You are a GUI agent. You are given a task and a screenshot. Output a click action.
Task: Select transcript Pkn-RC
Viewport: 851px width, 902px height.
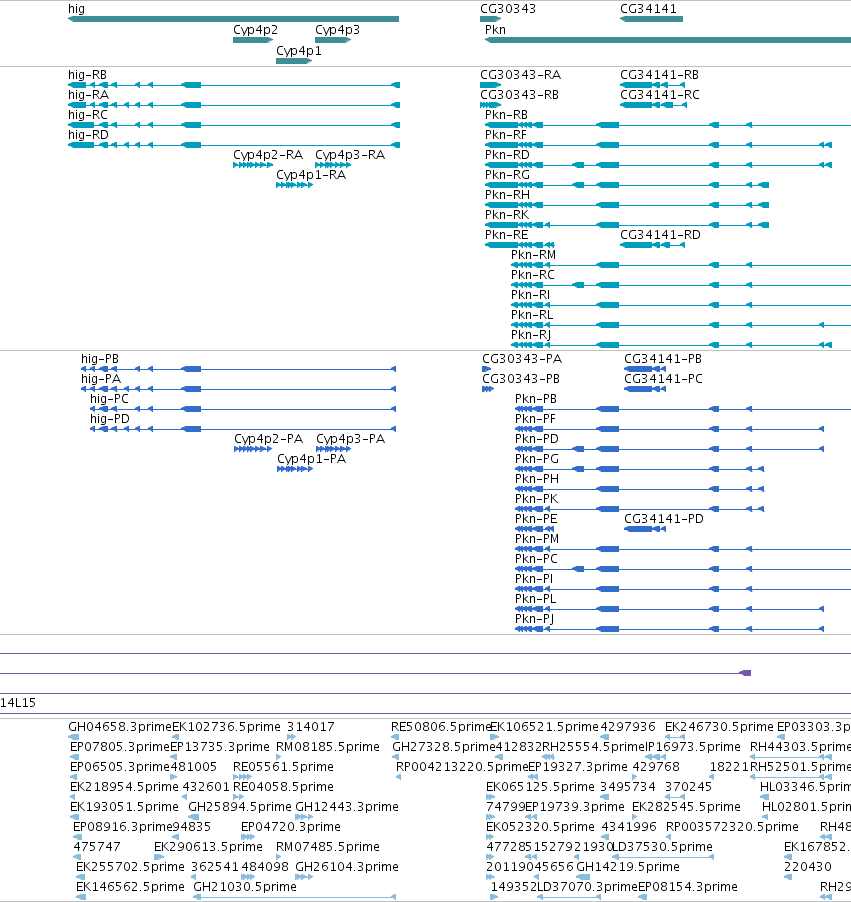coord(681,285)
